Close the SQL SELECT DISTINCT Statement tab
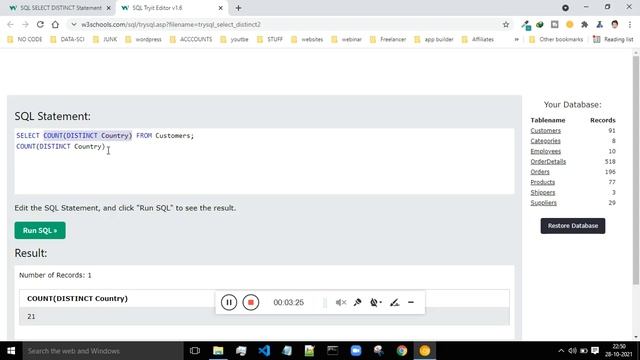This screenshot has width=640, height=360. point(109,8)
